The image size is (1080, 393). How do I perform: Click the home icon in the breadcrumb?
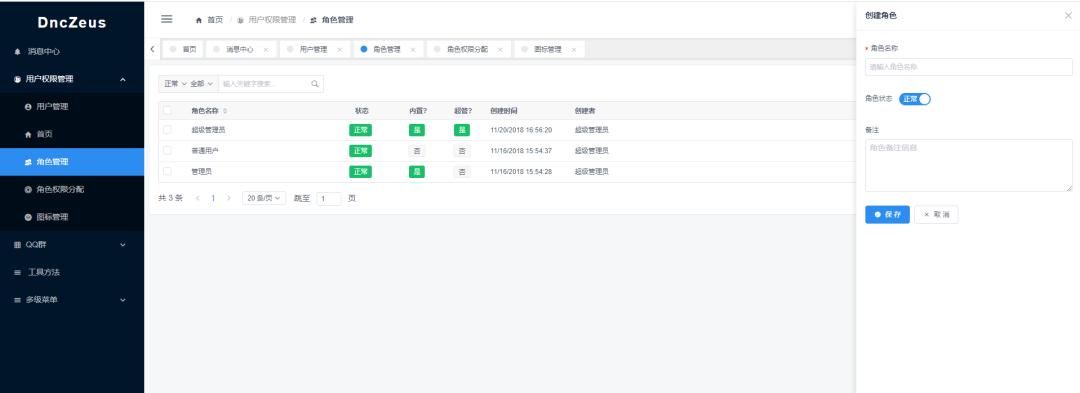pyautogui.click(x=199, y=20)
